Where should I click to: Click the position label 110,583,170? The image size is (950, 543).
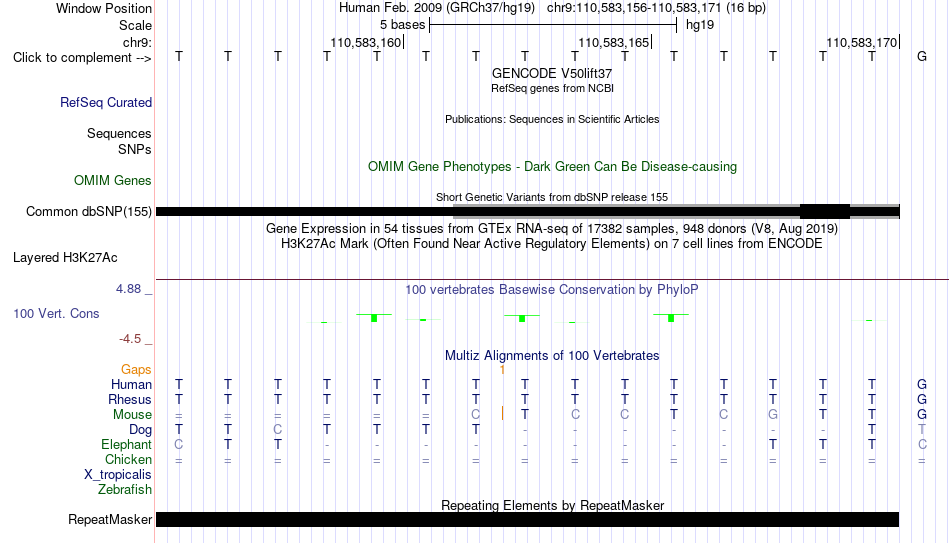(862, 42)
